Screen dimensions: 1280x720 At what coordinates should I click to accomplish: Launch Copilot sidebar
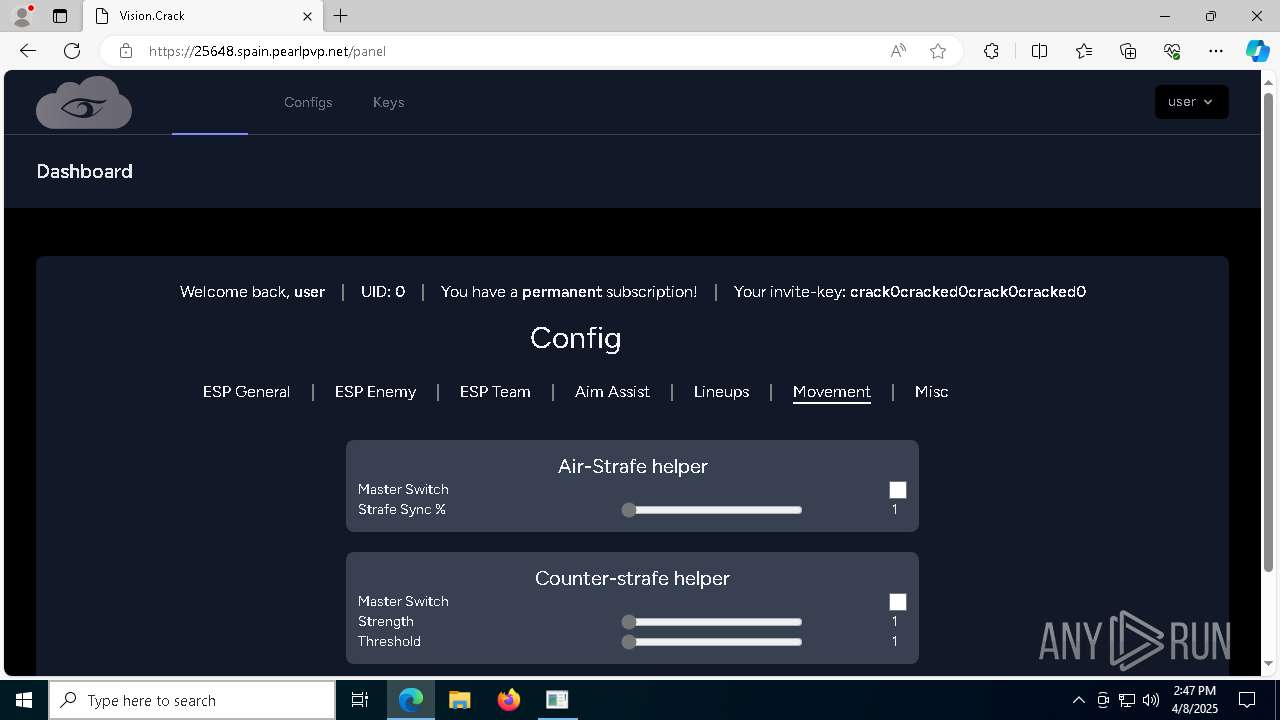(x=1257, y=51)
